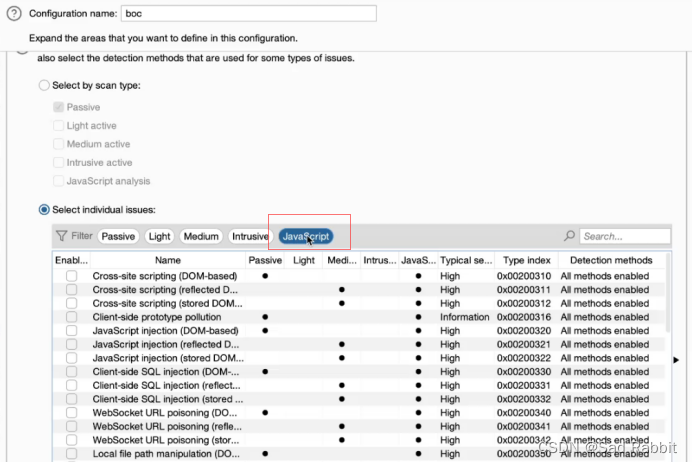Click the right-pointing expand arrow beside table
This screenshot has width=692, height=463.
tap(676, 360)
